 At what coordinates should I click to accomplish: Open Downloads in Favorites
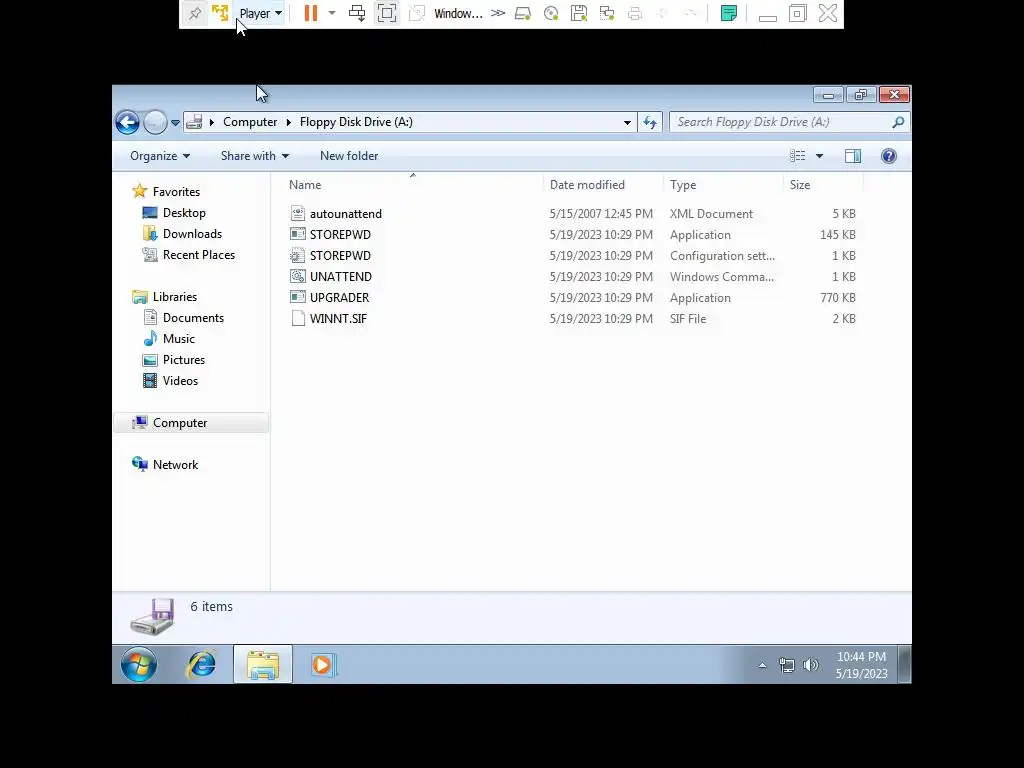(x=192, y=234)
